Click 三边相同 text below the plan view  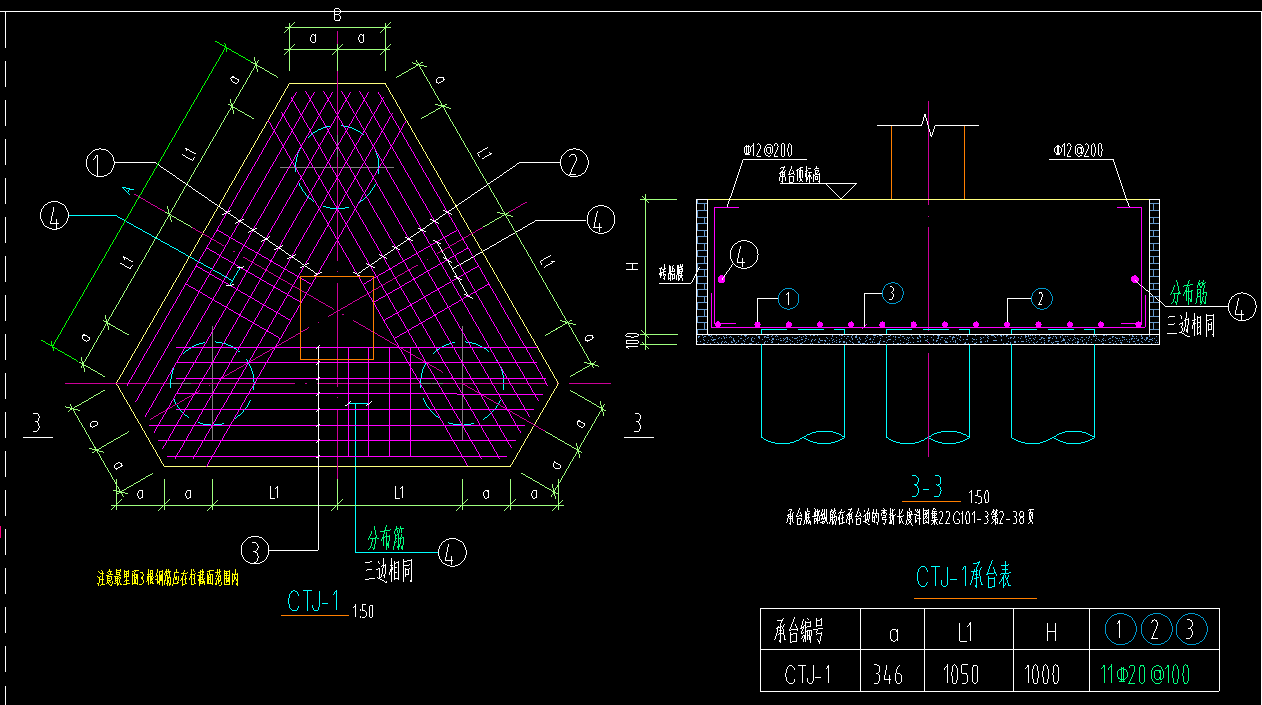coord(388,572)
